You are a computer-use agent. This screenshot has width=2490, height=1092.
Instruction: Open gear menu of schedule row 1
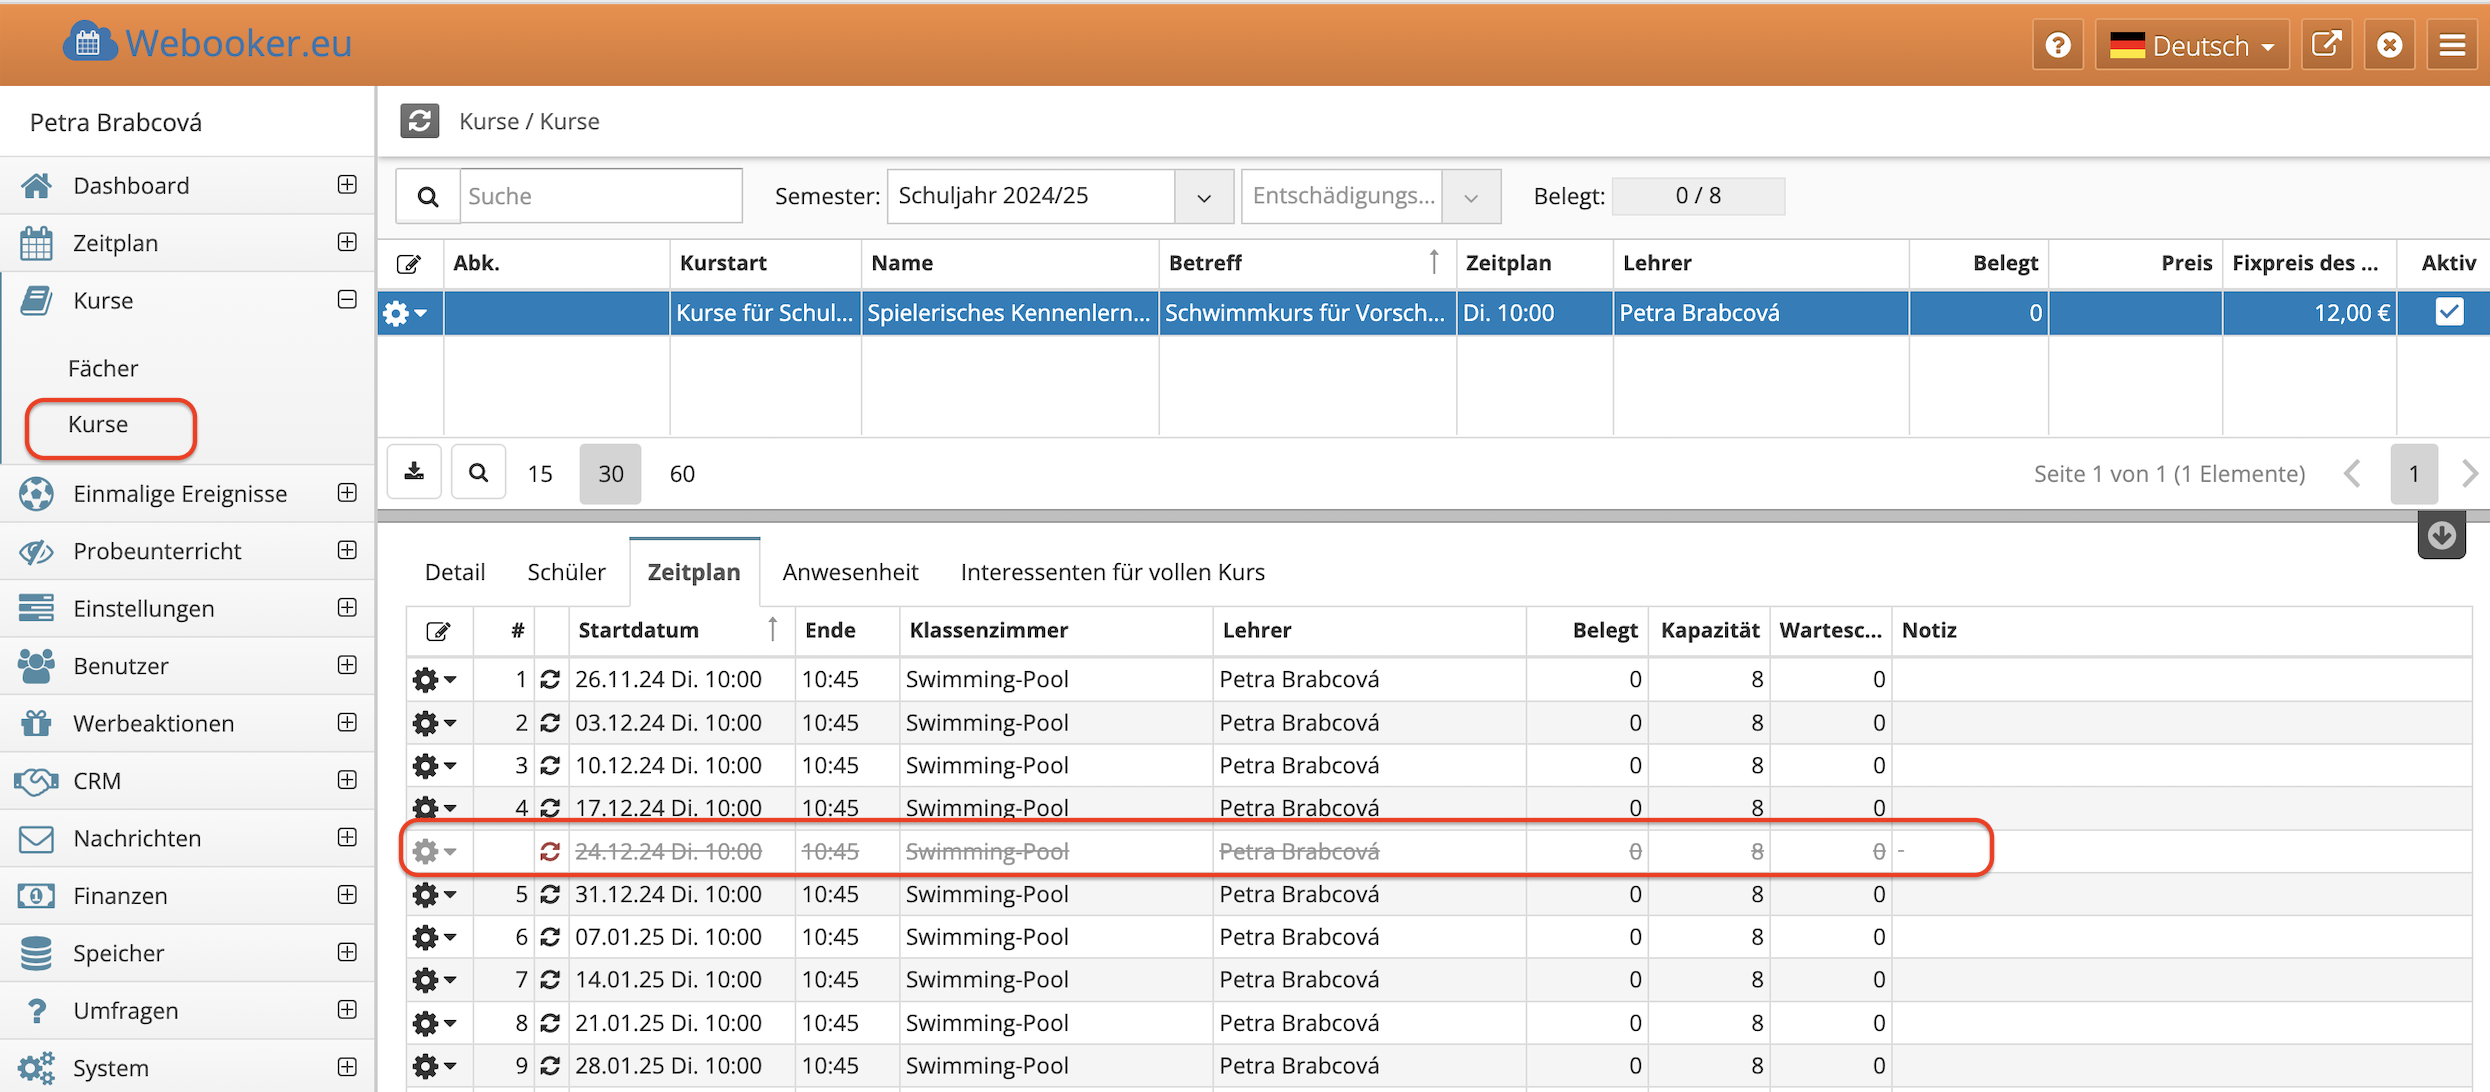tap(433, 680)
